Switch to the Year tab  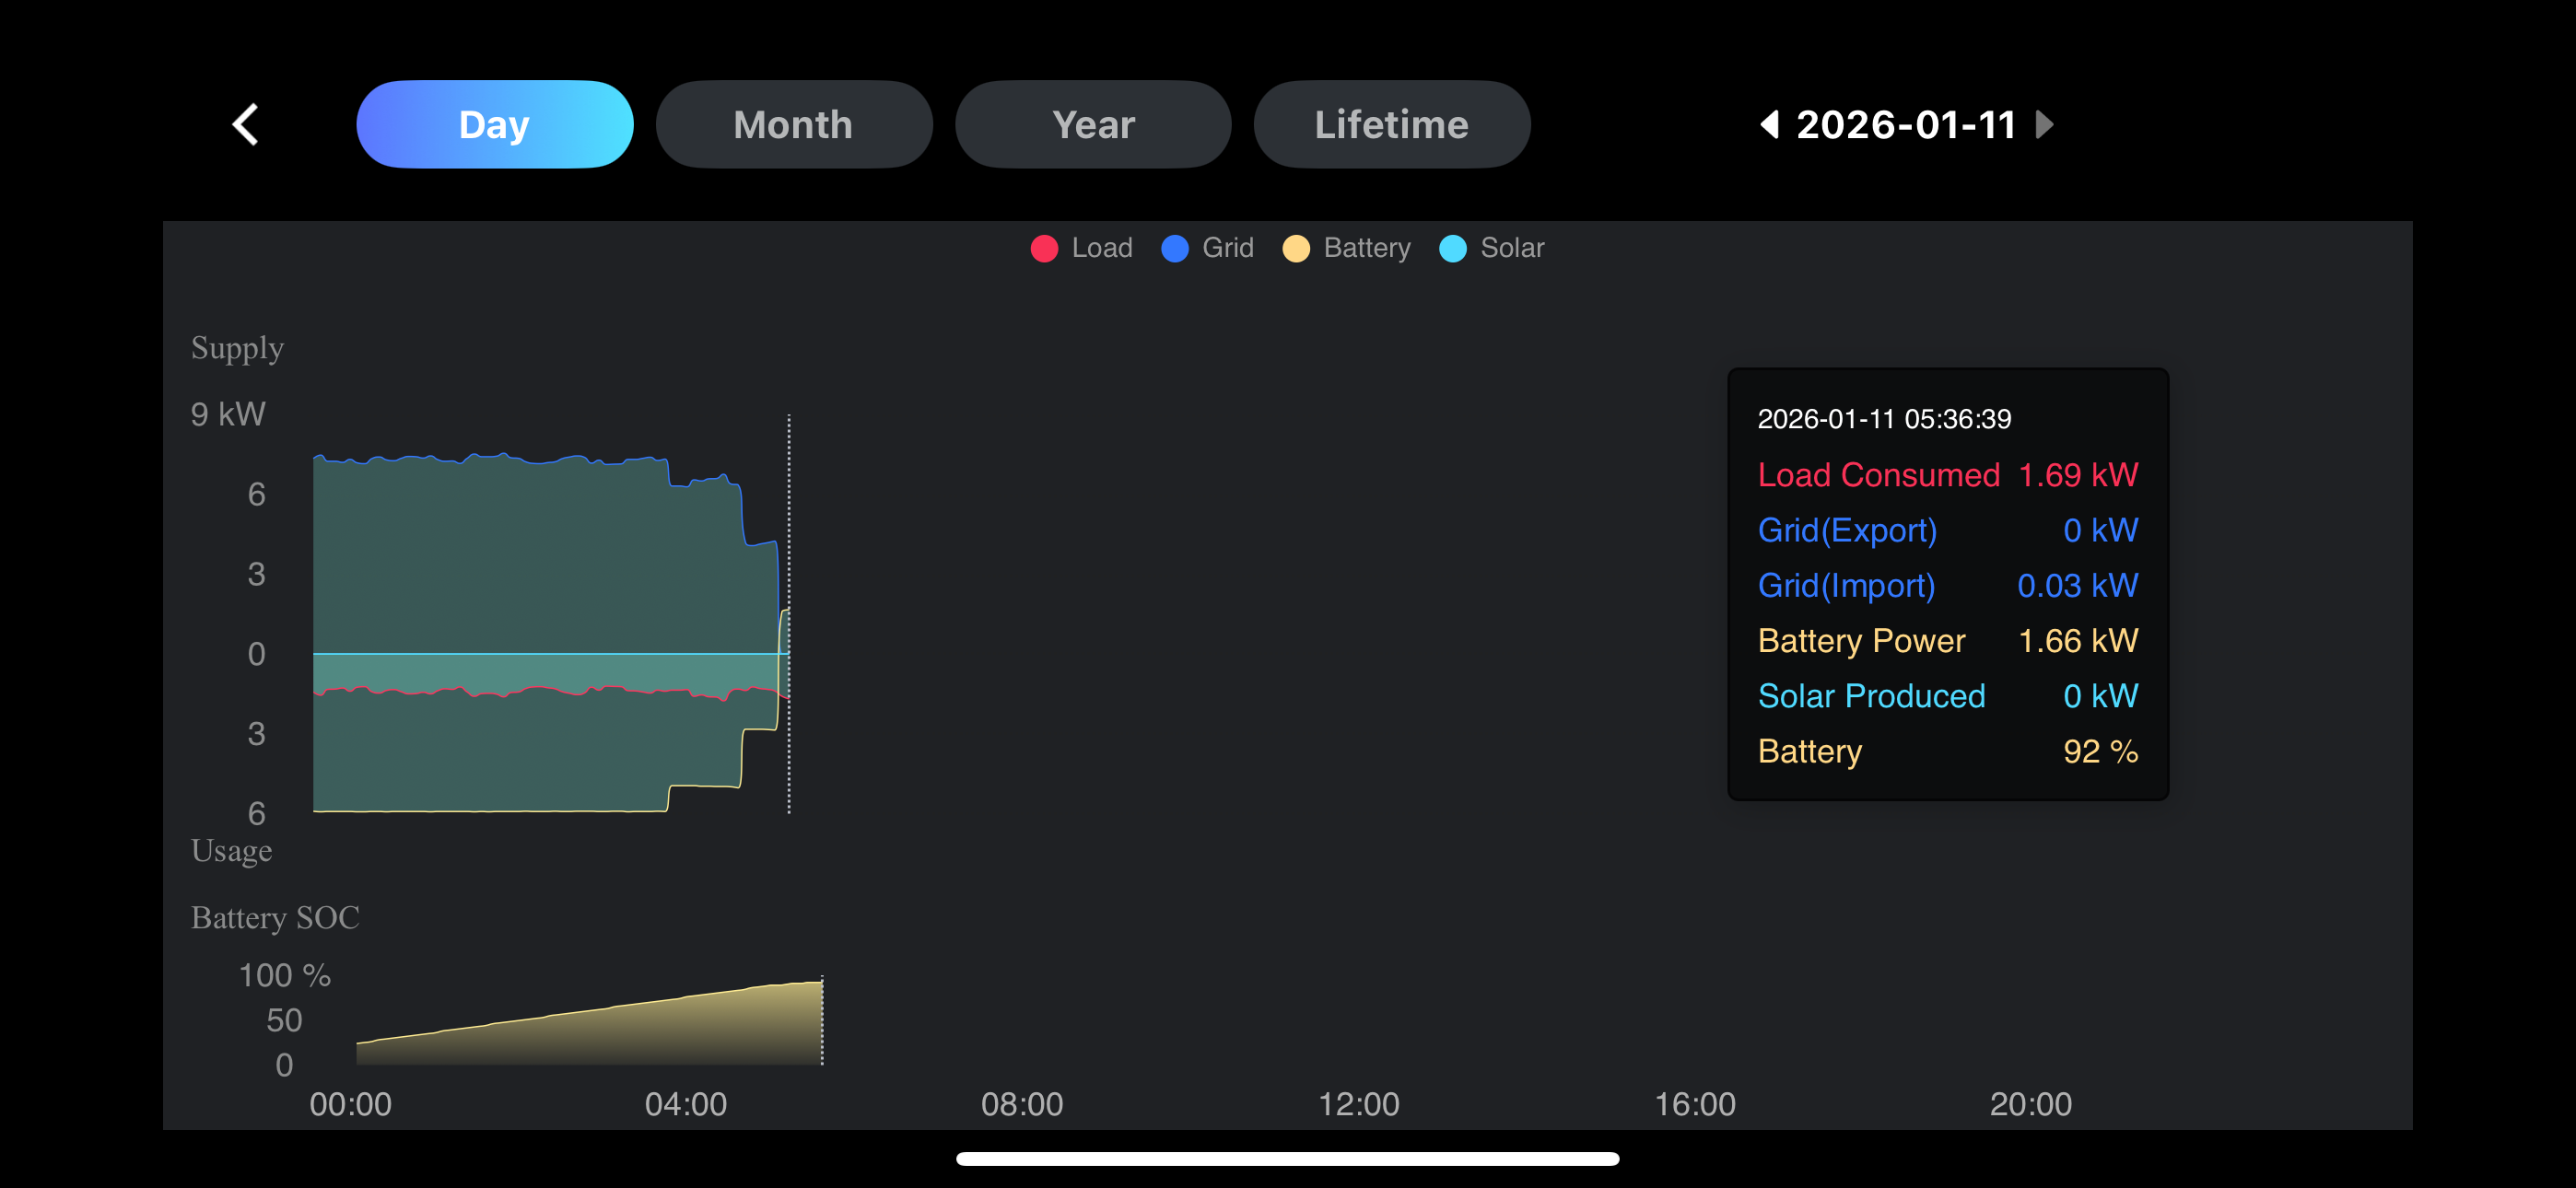click(x=1093, y=125)
